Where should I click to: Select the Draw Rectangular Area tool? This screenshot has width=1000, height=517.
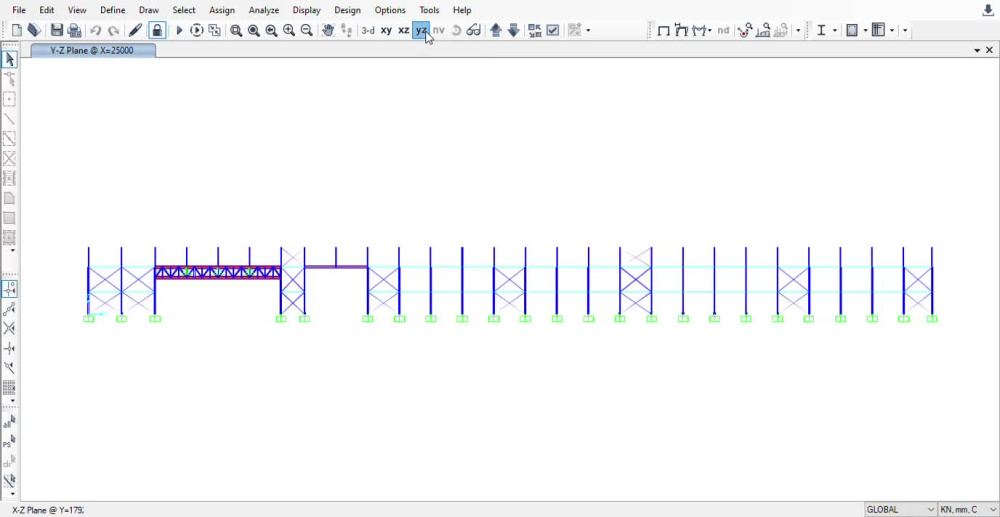[x=10, y=217]
